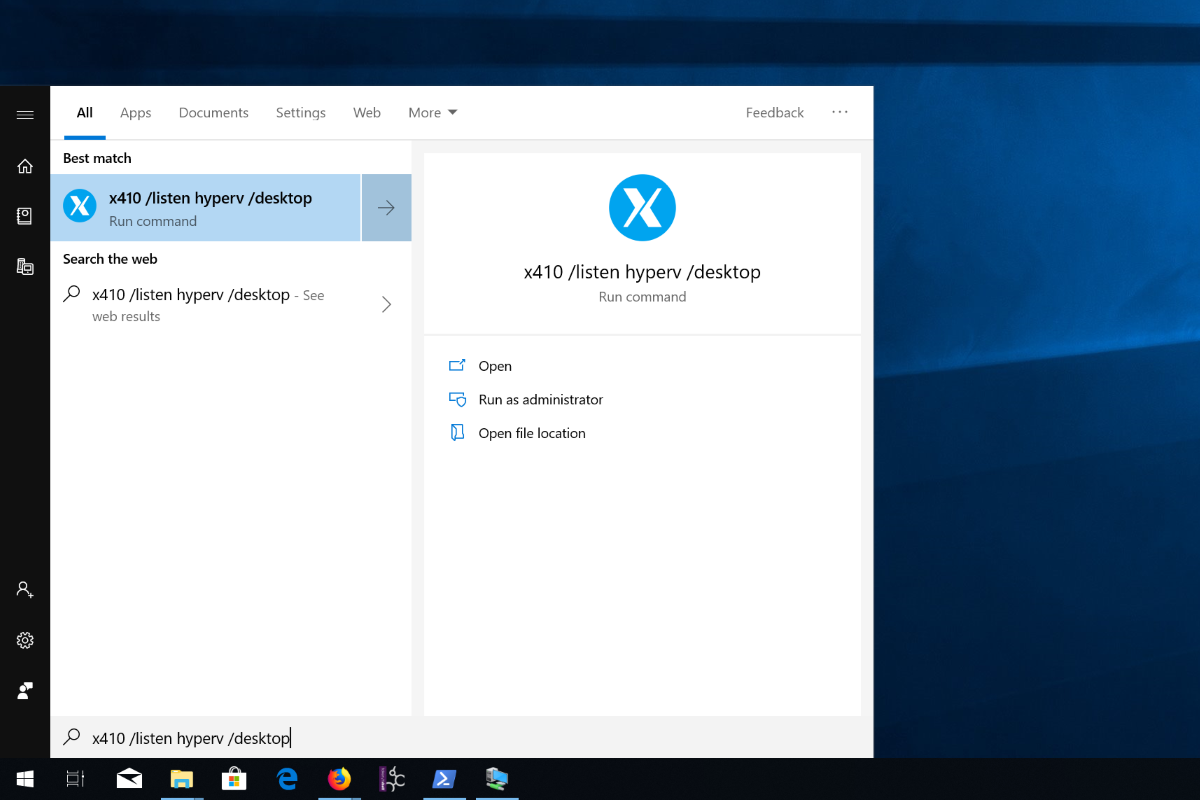Select the Settings filter tab
1200x800 pixels.
coord(300,113)
